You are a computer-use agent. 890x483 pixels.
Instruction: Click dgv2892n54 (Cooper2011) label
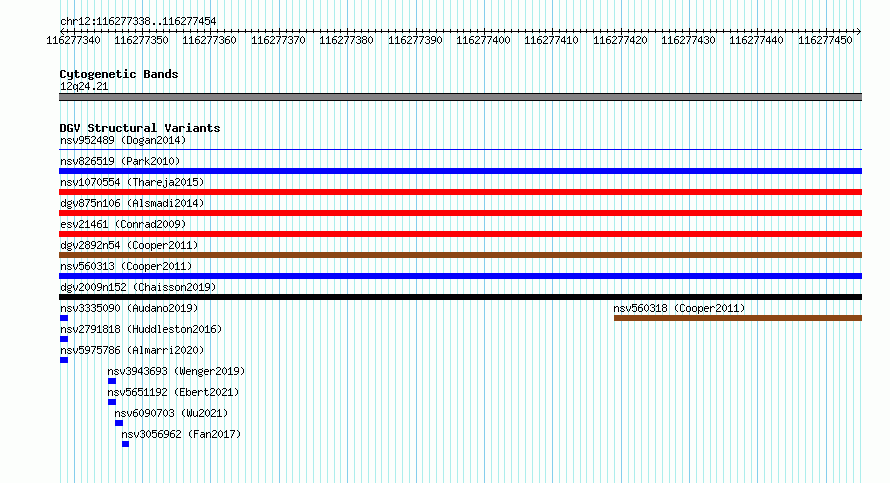coord(129,245)
